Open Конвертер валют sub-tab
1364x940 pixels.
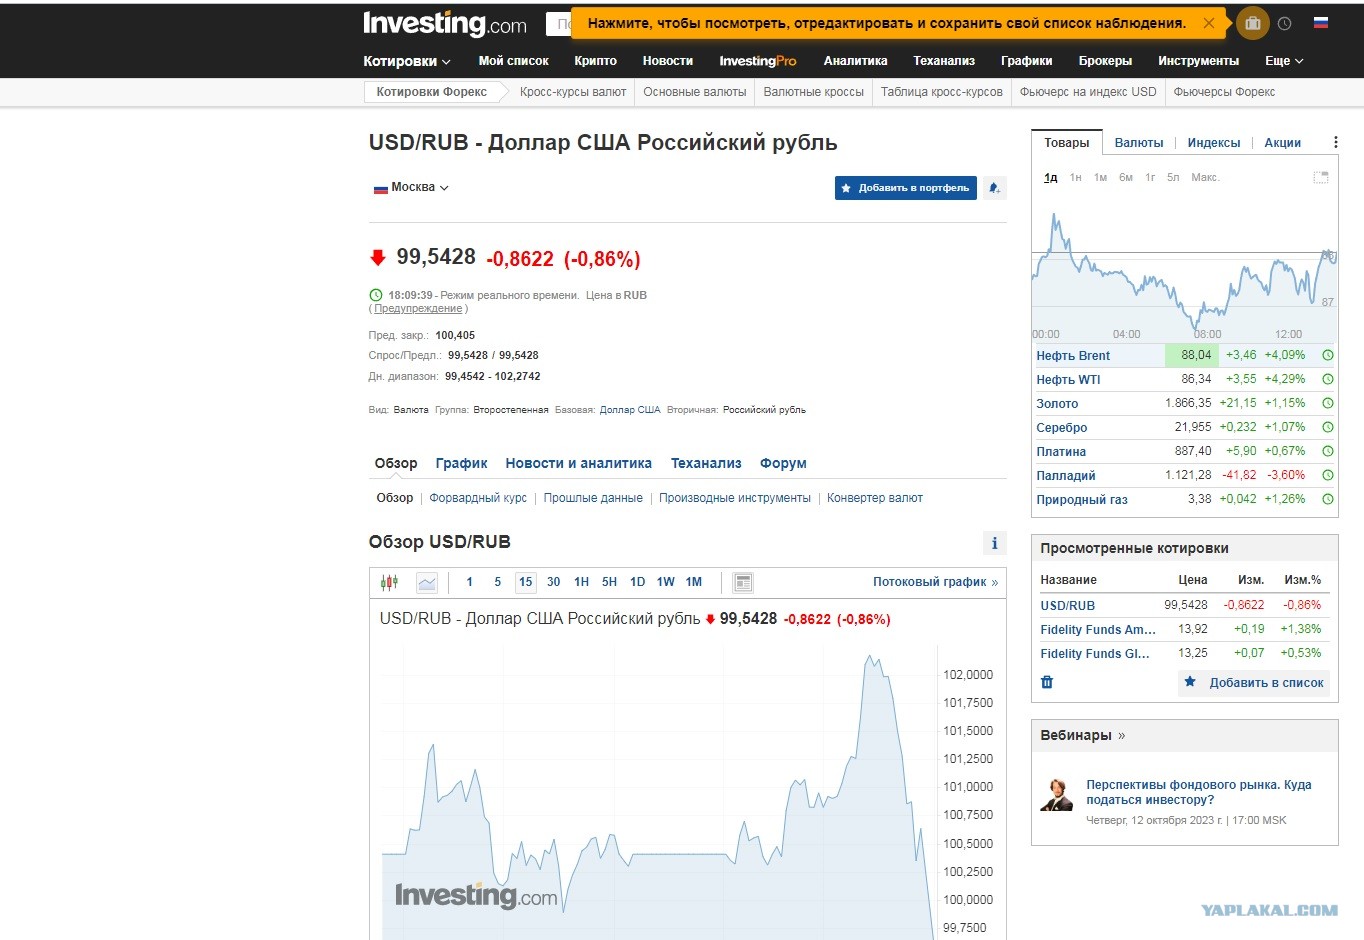[875, 498]
